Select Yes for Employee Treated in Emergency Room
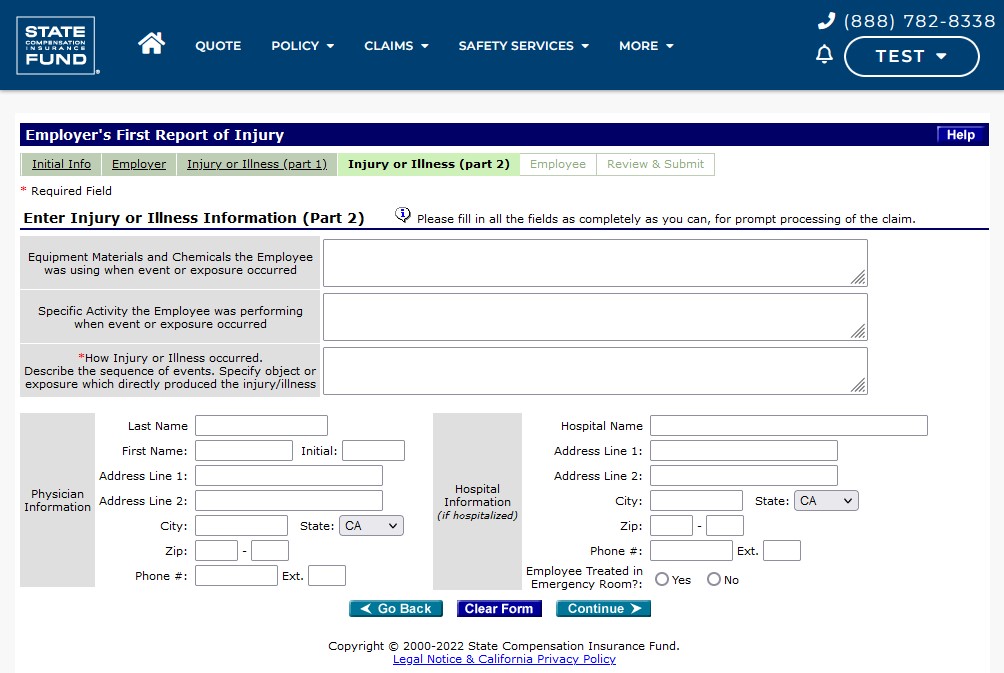 (x=662, y=579)
